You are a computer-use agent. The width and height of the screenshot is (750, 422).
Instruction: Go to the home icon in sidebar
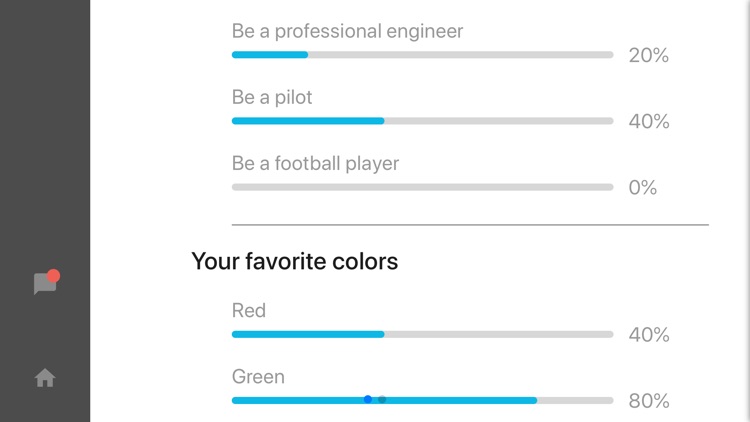(x=45, y=378)
